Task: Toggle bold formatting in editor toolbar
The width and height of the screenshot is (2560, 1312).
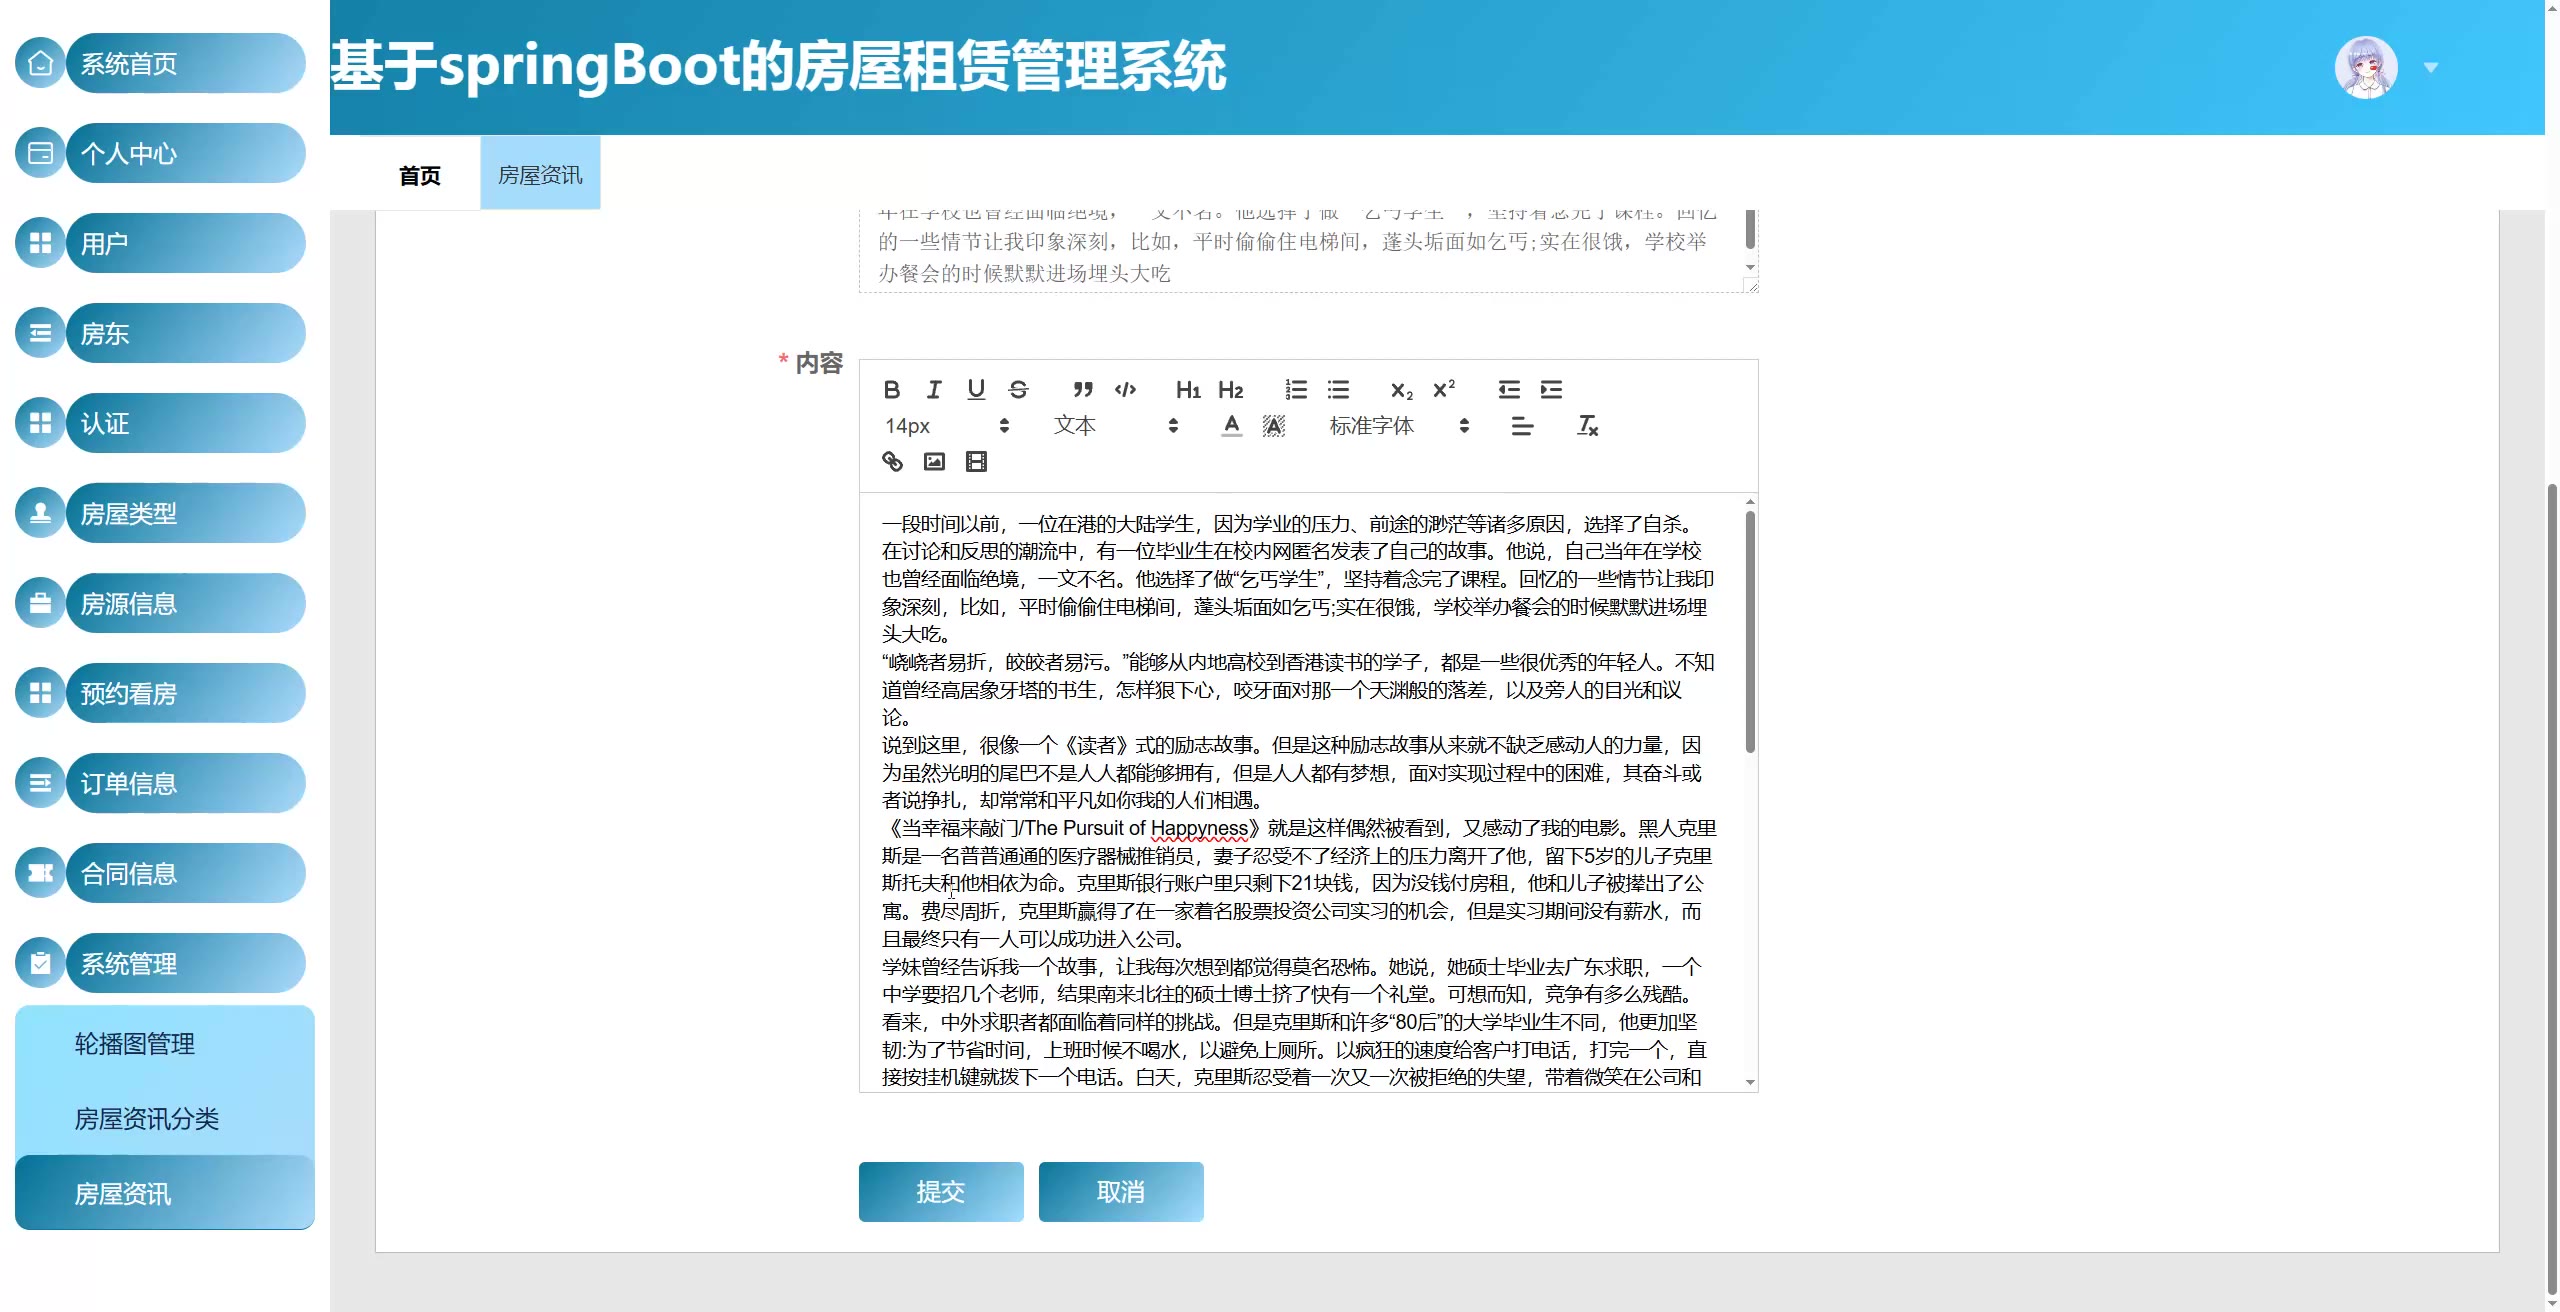Action: pyautogui.click(x=892, y=390)
